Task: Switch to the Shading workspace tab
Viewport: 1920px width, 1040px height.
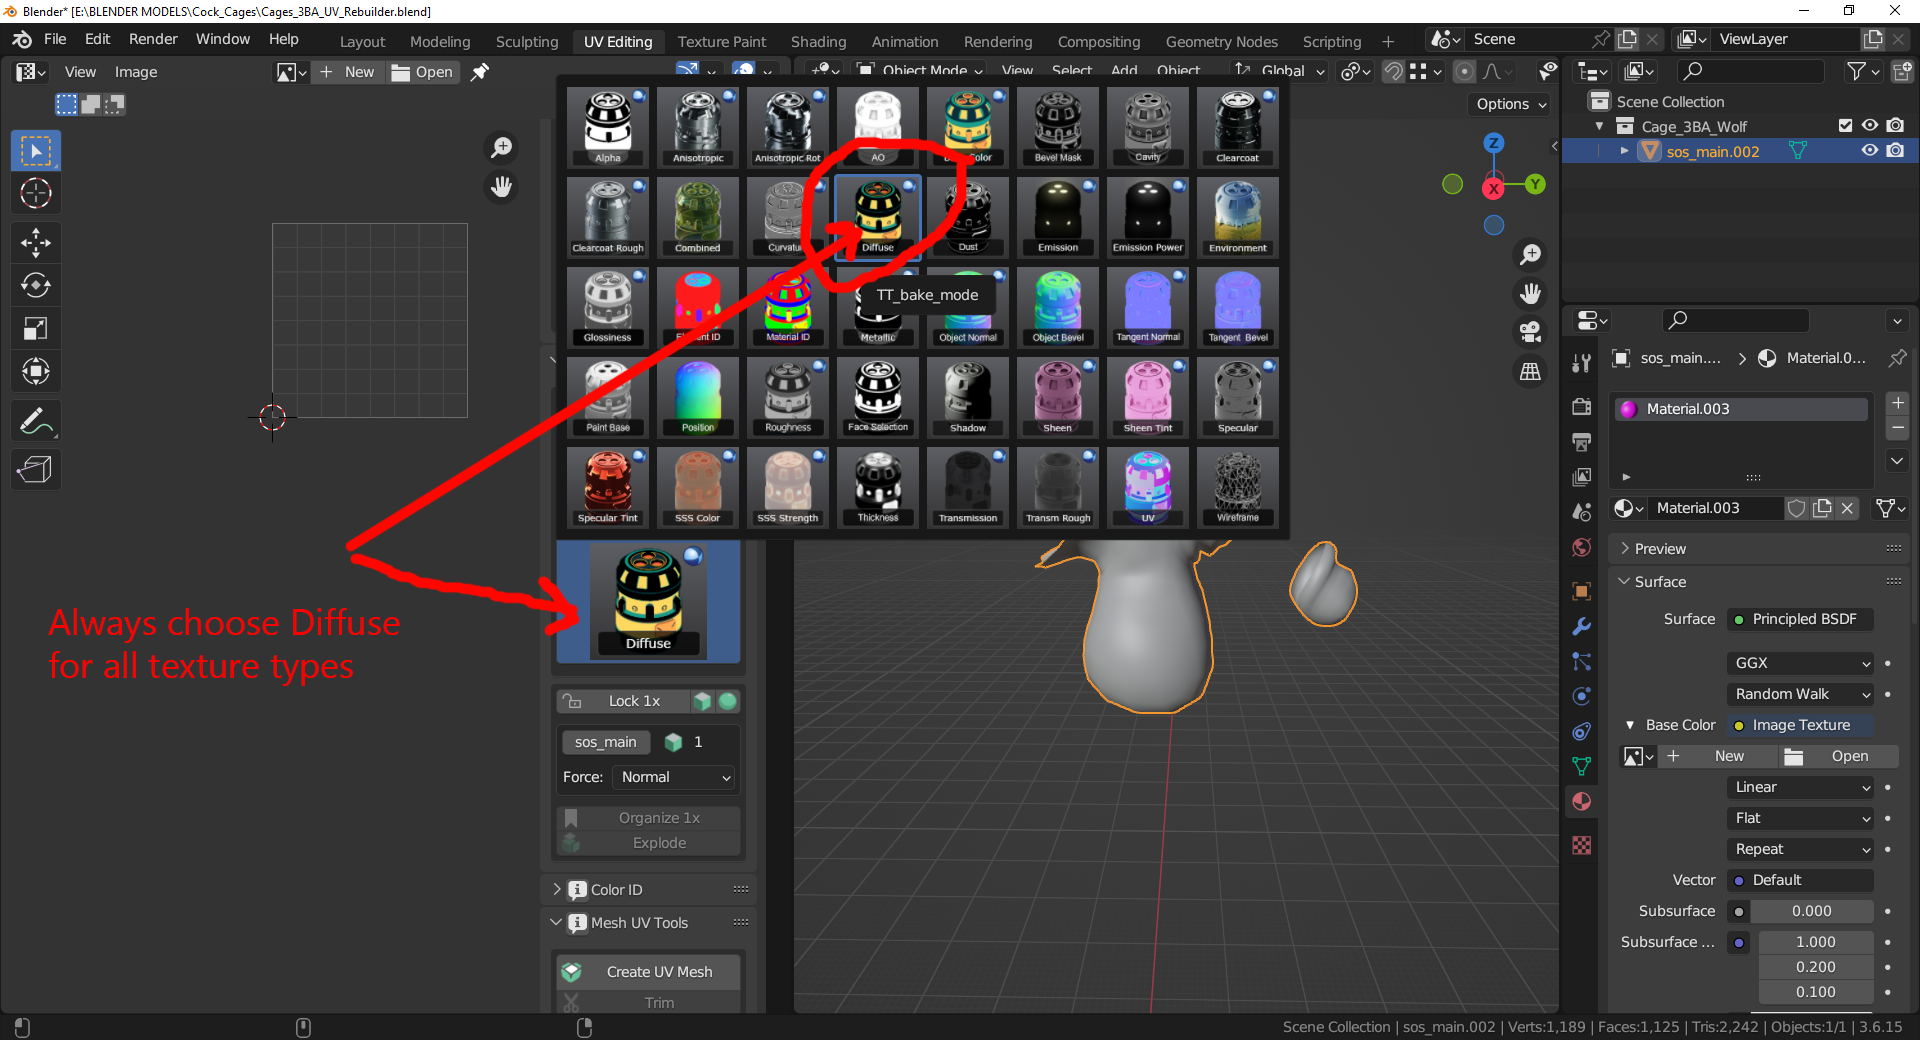Action: [818, 42]
